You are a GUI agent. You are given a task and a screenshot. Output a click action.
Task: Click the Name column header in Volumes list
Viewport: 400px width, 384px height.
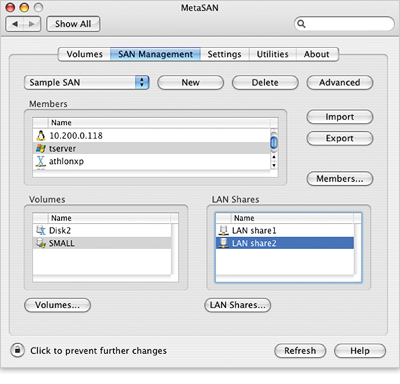[109, 218]
